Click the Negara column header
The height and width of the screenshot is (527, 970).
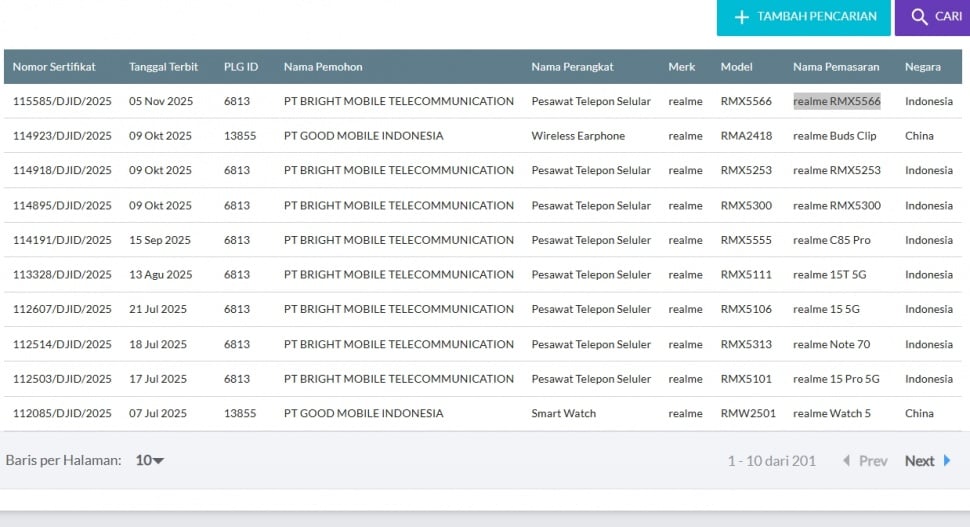[922, 67]
